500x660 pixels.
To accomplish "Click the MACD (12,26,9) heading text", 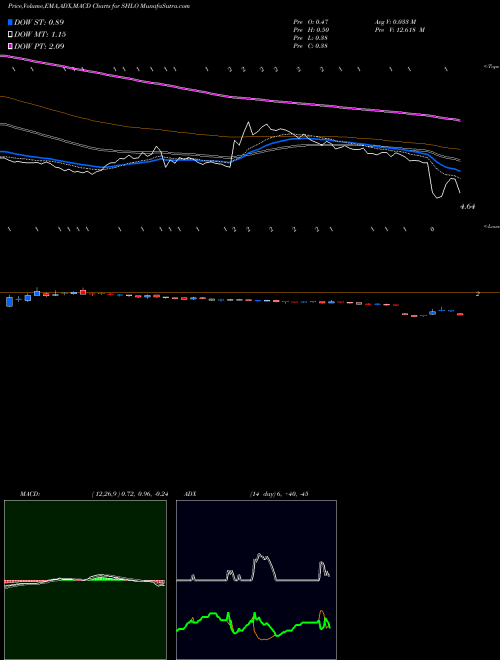I will point(94,494).
